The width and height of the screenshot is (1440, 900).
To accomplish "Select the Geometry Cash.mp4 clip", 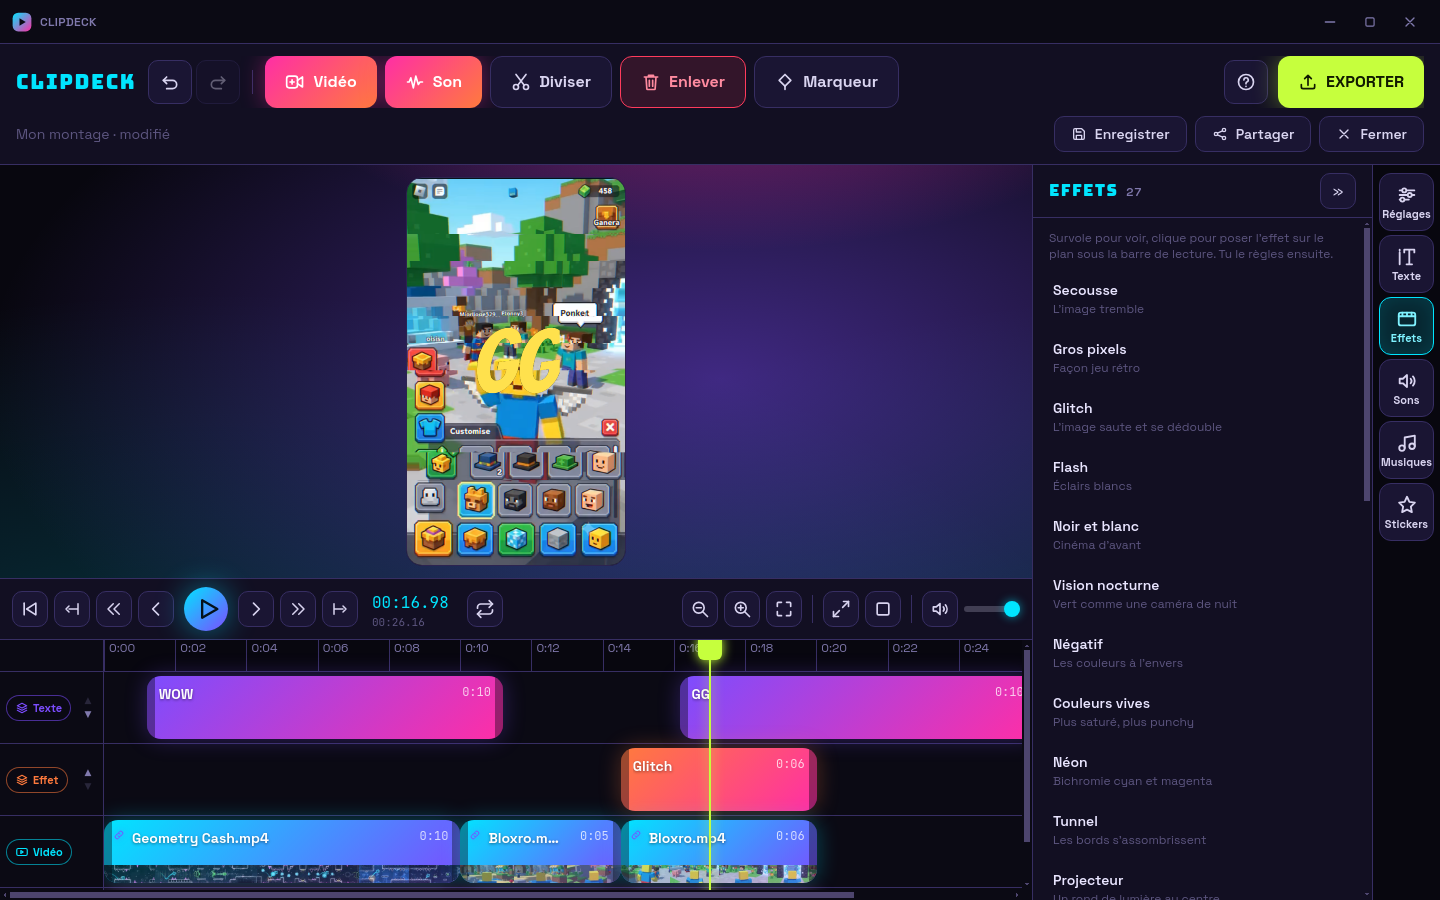I will pyautogui.click(x=281, y=851).
